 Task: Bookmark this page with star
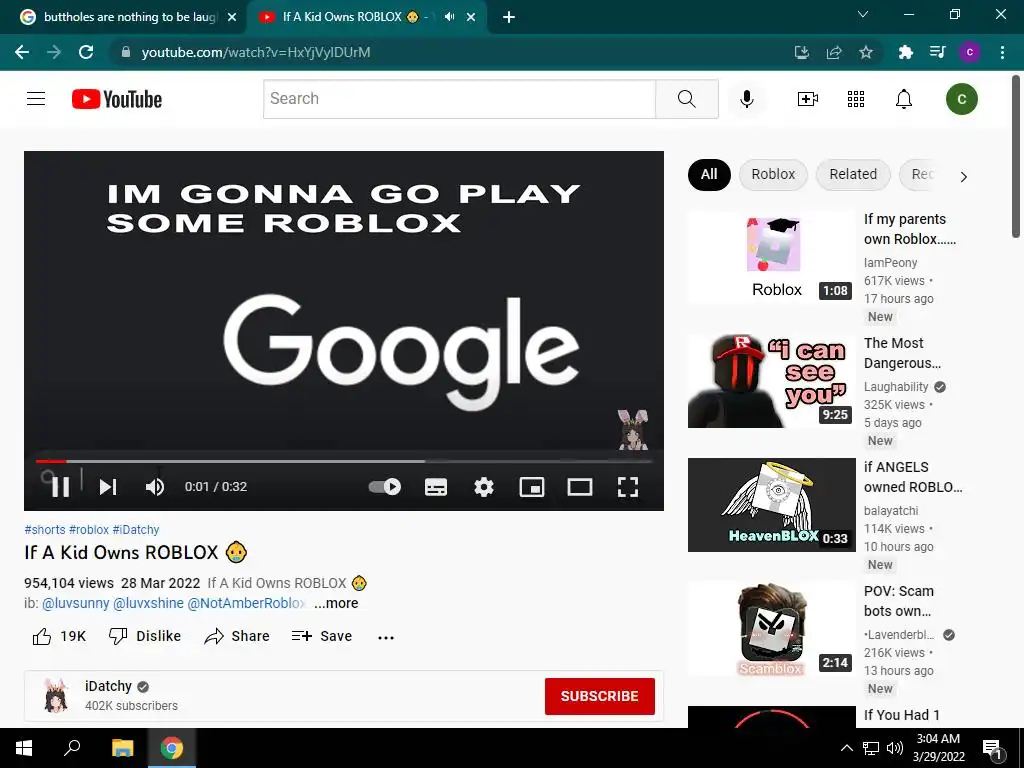click(x=866, y=52)
